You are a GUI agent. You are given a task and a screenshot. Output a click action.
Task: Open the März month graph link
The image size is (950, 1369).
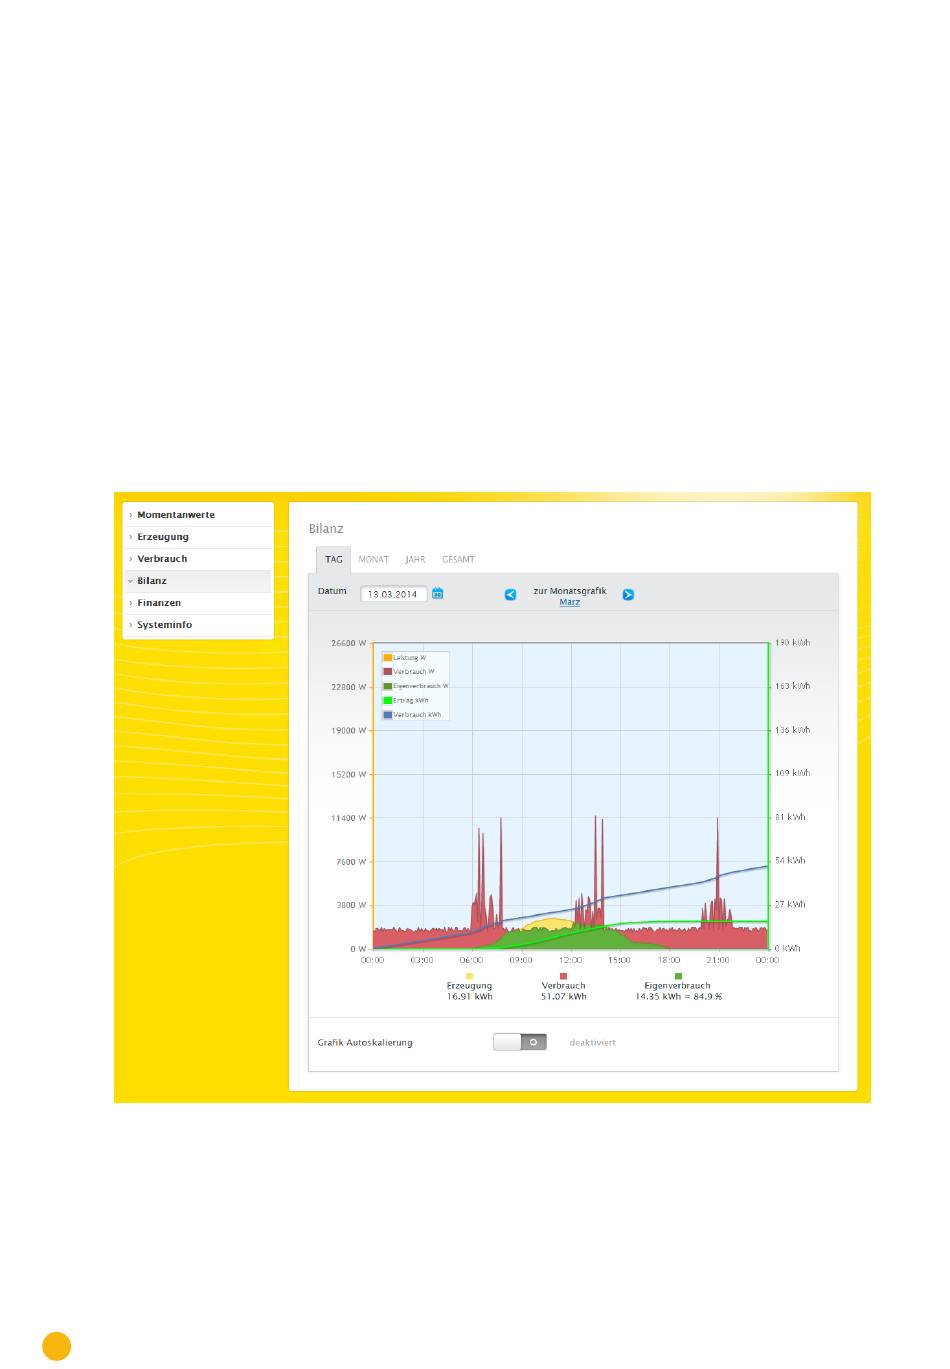pos(570,602)
